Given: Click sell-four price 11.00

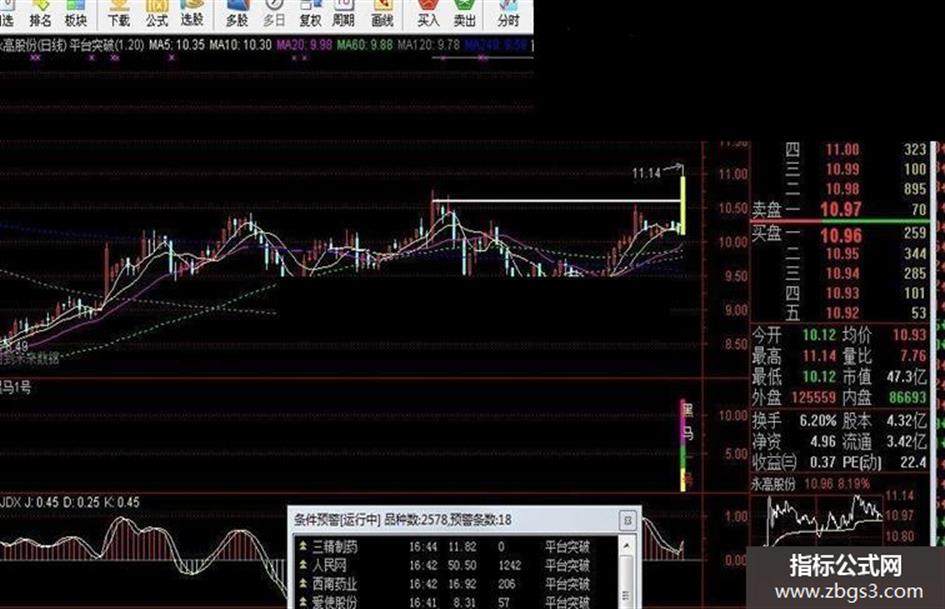Looking at the screenshot, I should pos(842,150).
